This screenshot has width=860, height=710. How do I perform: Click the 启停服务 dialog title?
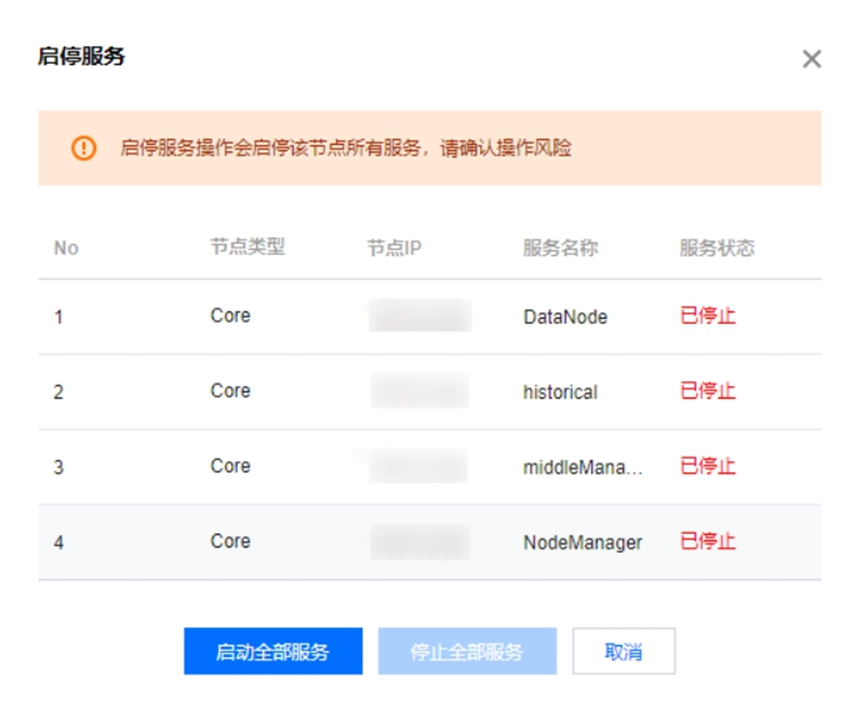tap(81, 56)
